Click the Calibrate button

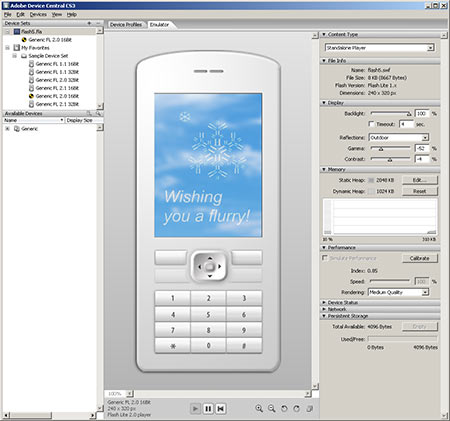click(420, 258)
